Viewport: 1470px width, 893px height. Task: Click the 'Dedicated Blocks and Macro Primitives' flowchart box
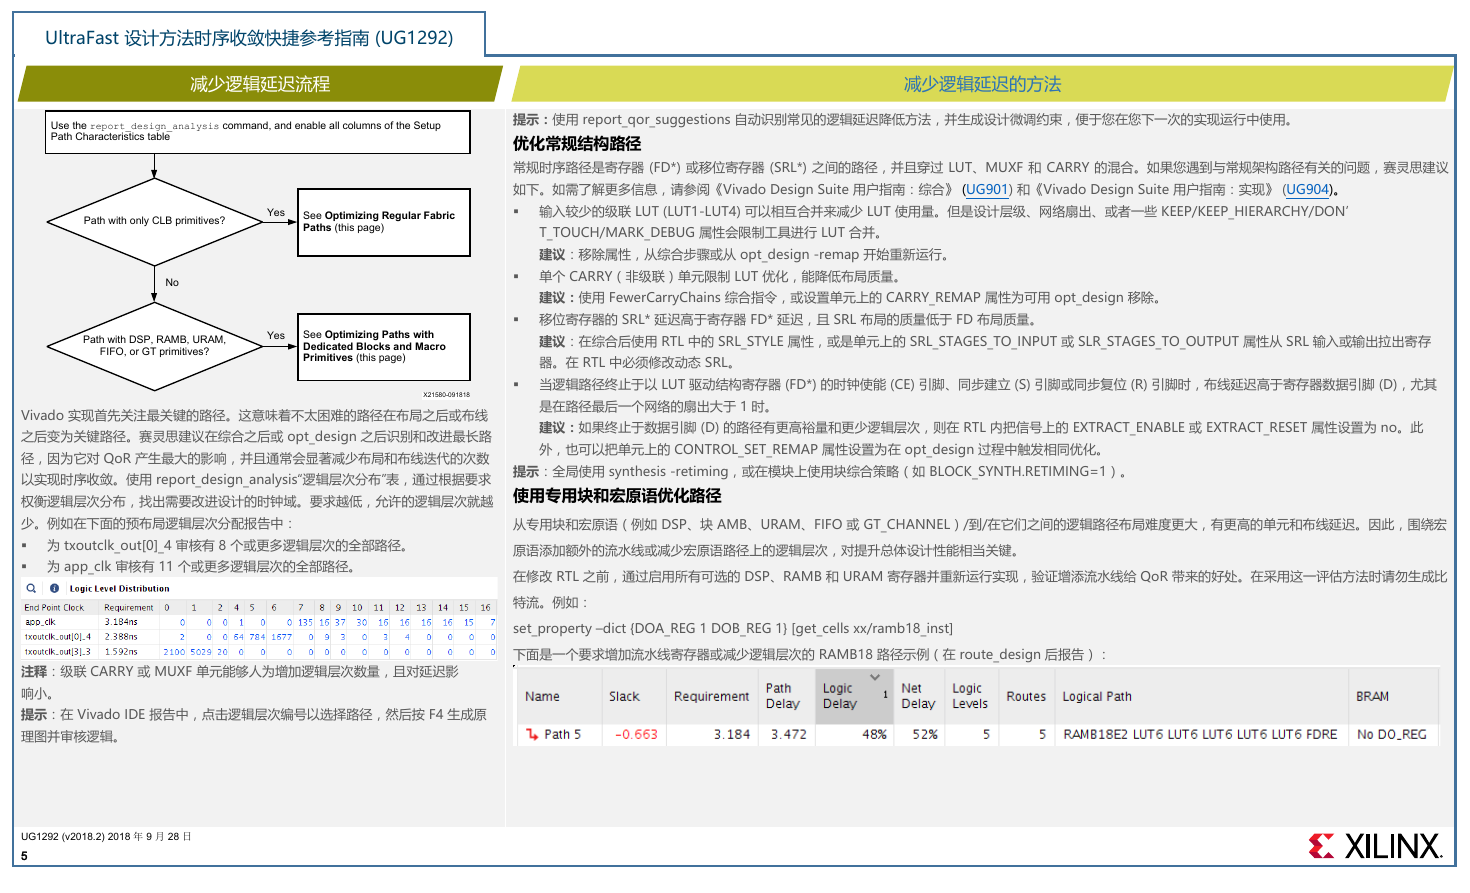pos(384,346)
